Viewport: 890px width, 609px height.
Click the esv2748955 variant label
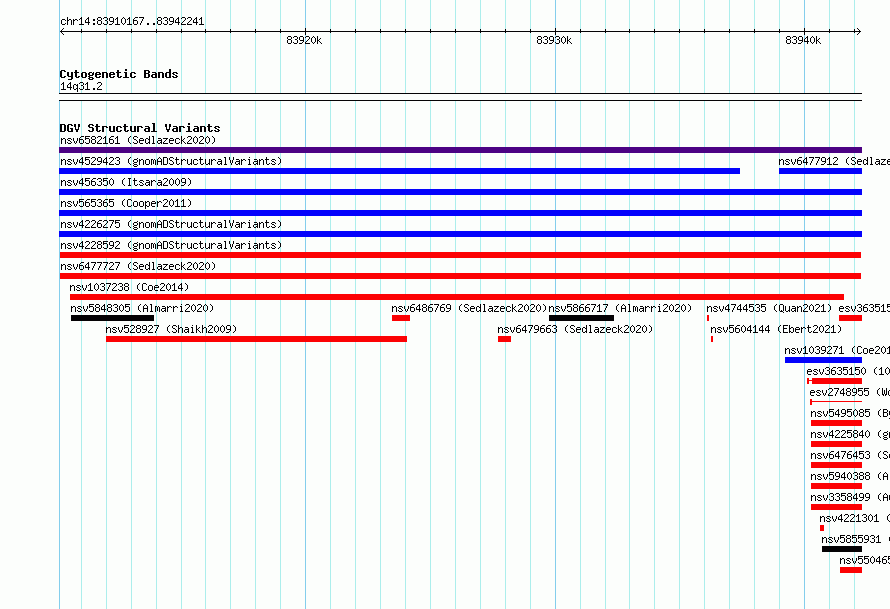pos(850,392)
